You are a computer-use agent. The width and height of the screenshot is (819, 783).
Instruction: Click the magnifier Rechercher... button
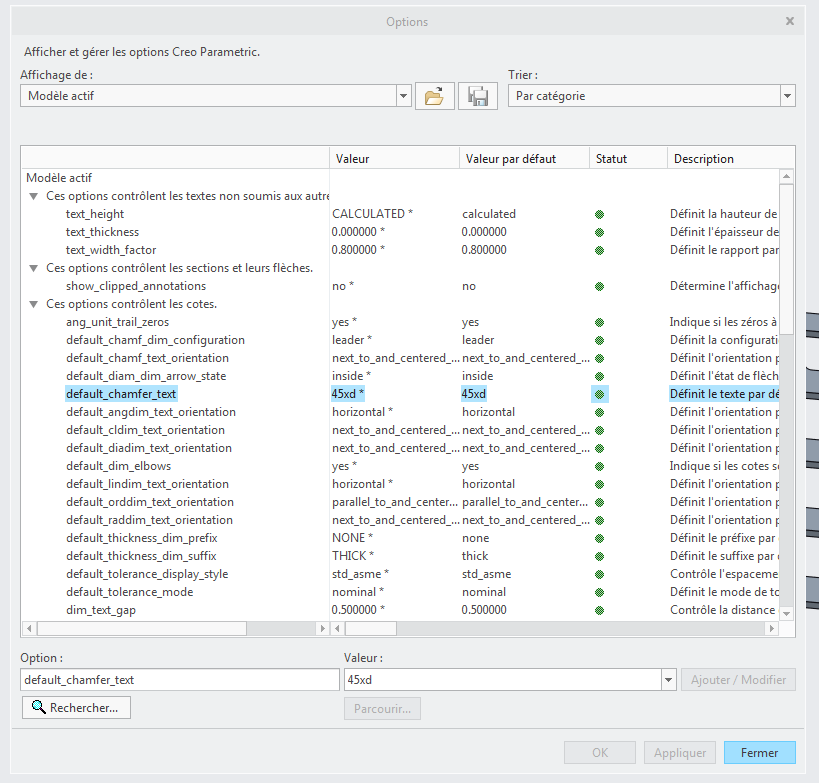(76, 707)
